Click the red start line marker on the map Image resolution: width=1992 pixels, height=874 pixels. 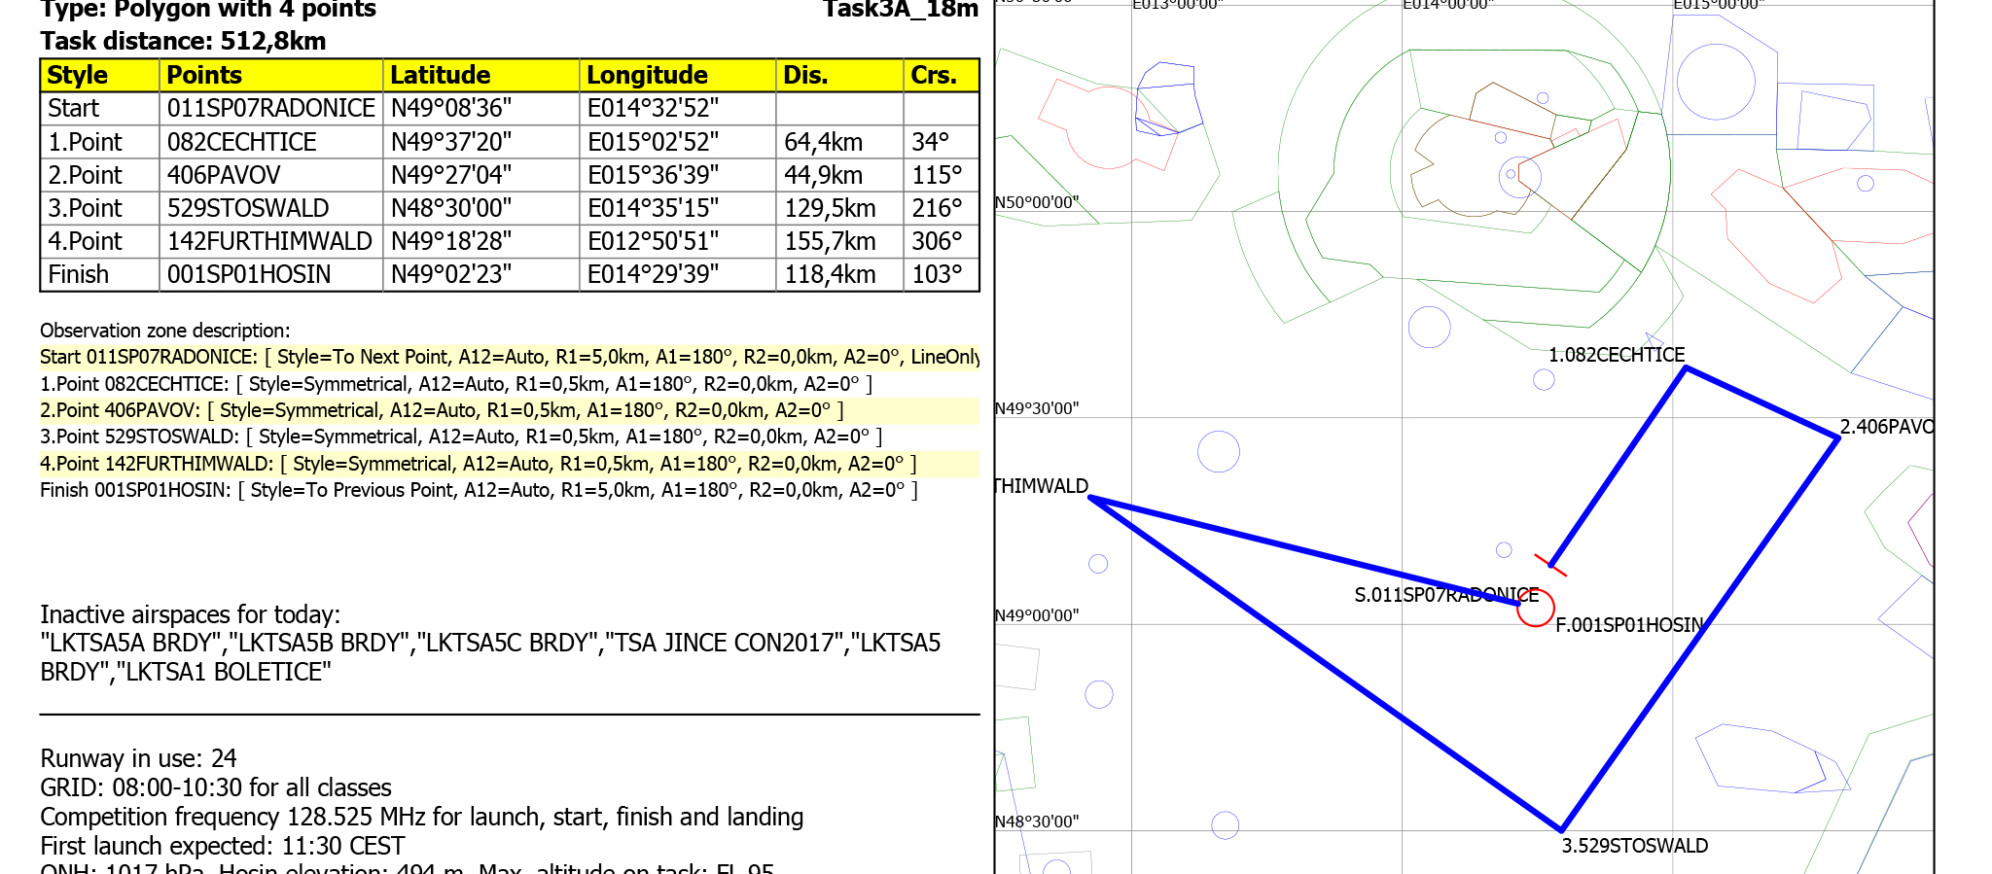click(x=1550, y=565)
